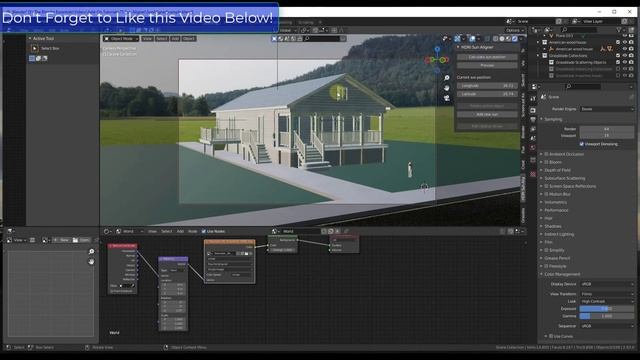Toggle the Viewport Denoising checkbox
640x360 pixels.
[x=582, y=144]
